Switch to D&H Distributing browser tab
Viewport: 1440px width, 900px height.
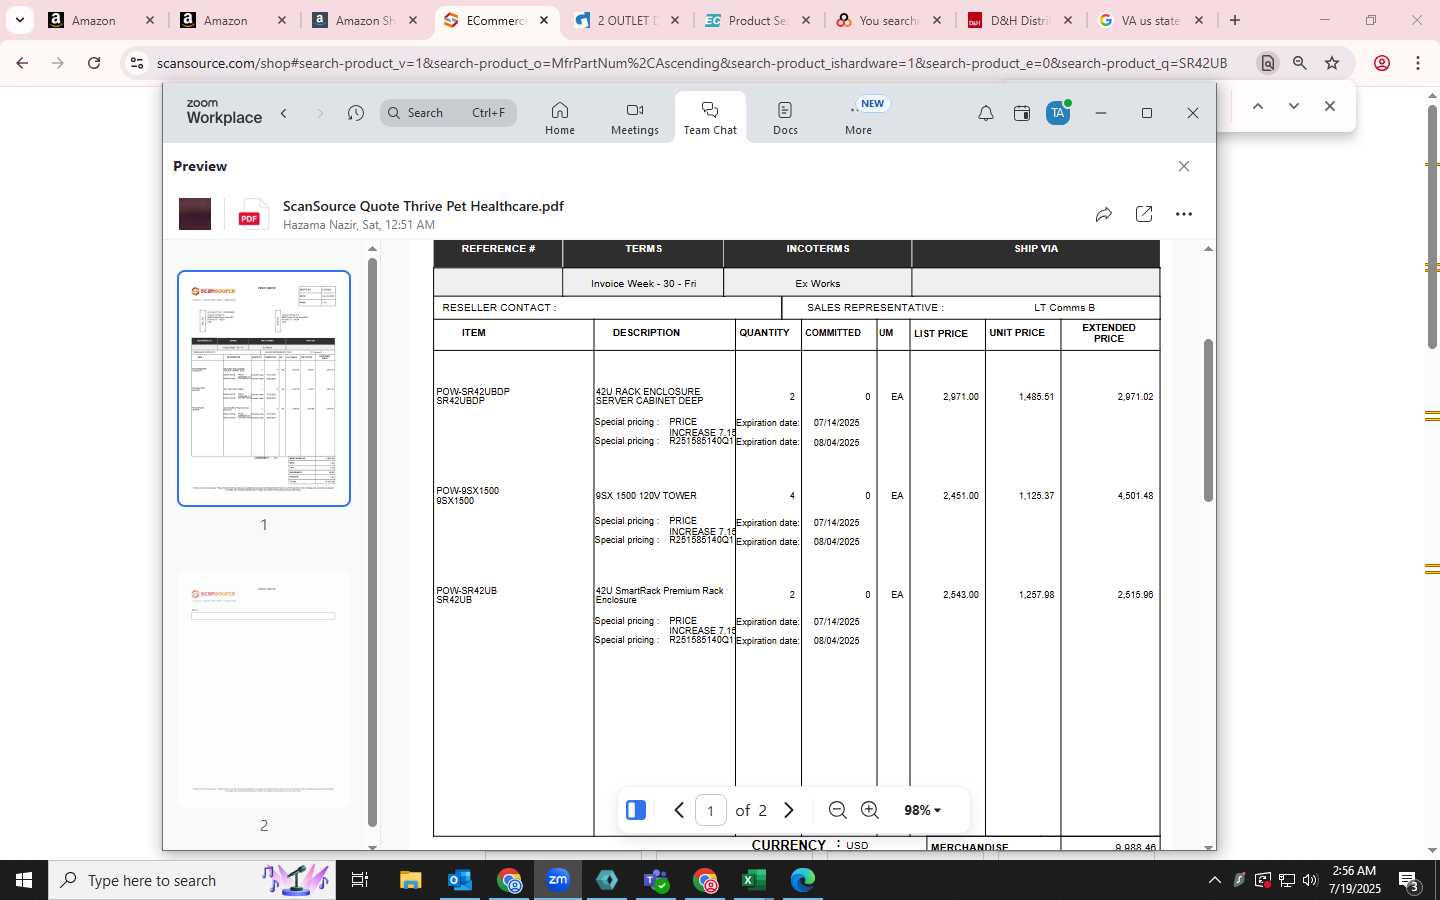click(1021, 20)
